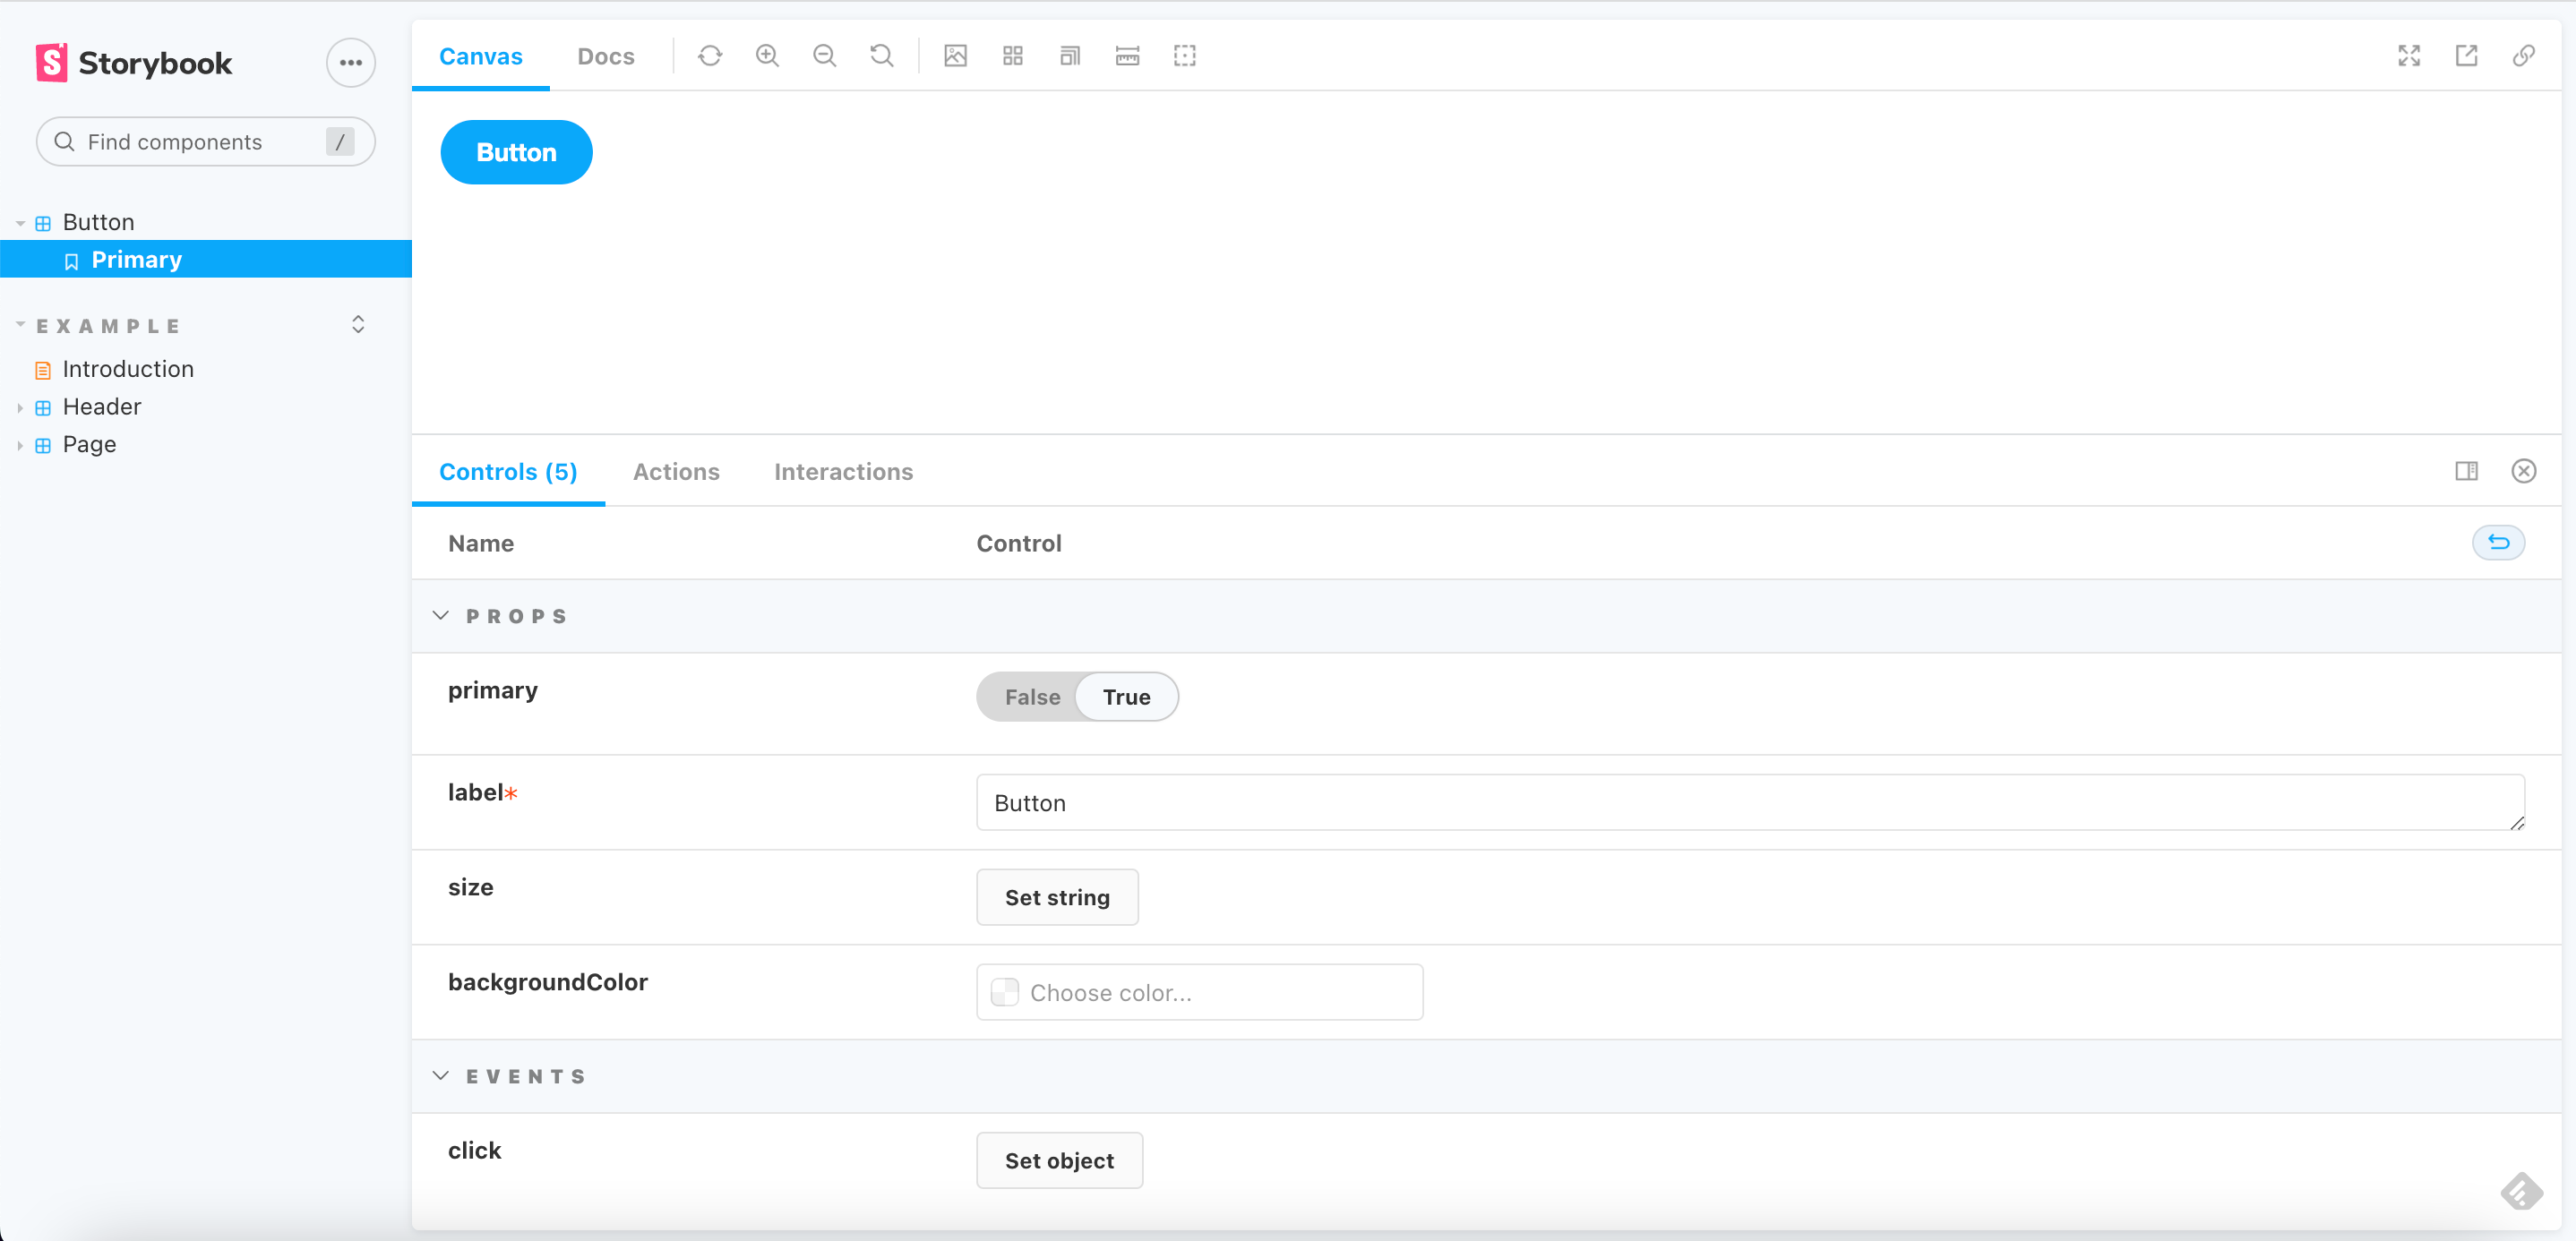2576x1241 pixels.
Task: Click the Primary story bookmark icon
Action: pos(71,262)
